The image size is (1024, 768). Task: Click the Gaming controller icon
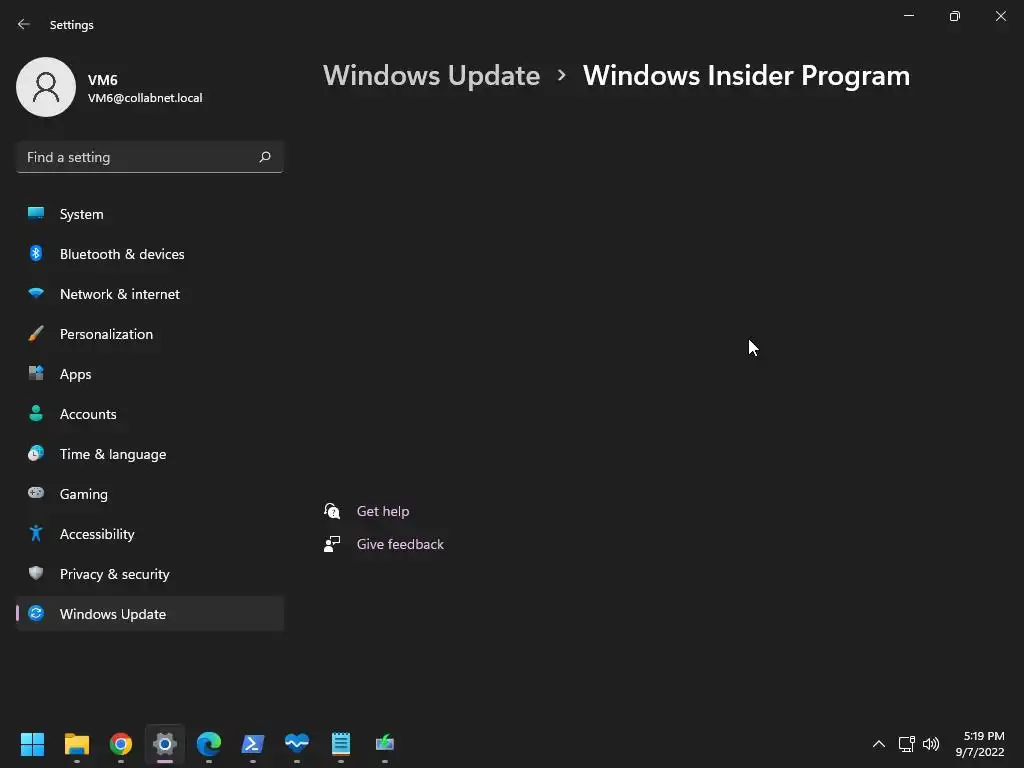36,493
